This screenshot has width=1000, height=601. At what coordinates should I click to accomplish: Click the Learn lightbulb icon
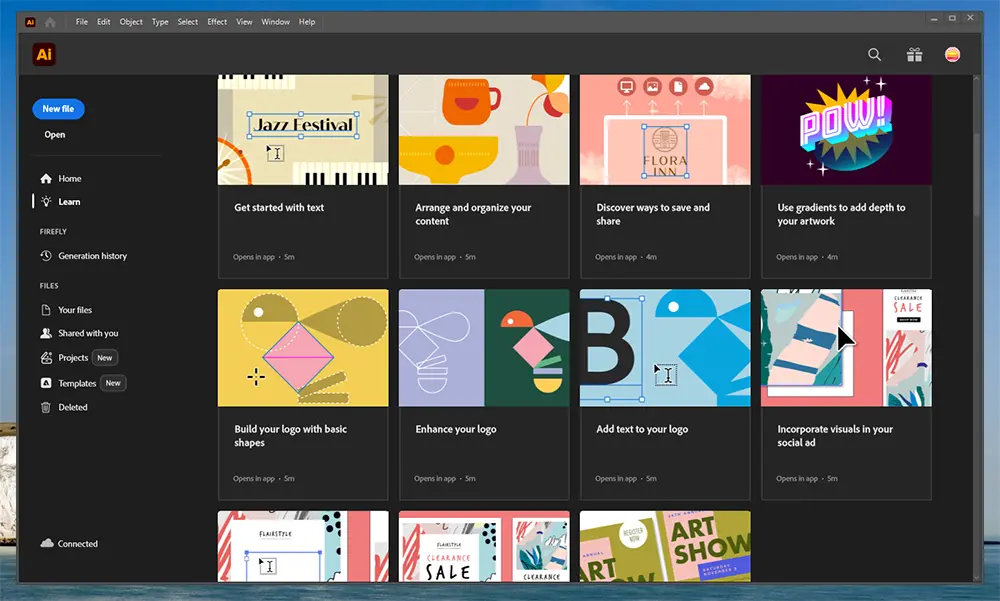click(46, 202)
